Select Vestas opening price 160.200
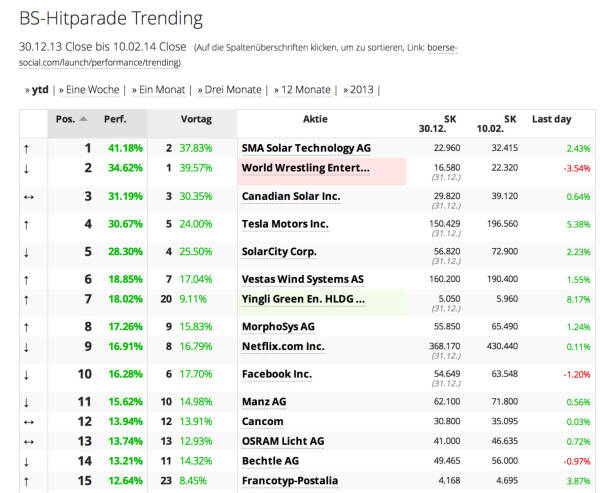The width and height of the screenshot is (600, 493). [x=445, y=279]
